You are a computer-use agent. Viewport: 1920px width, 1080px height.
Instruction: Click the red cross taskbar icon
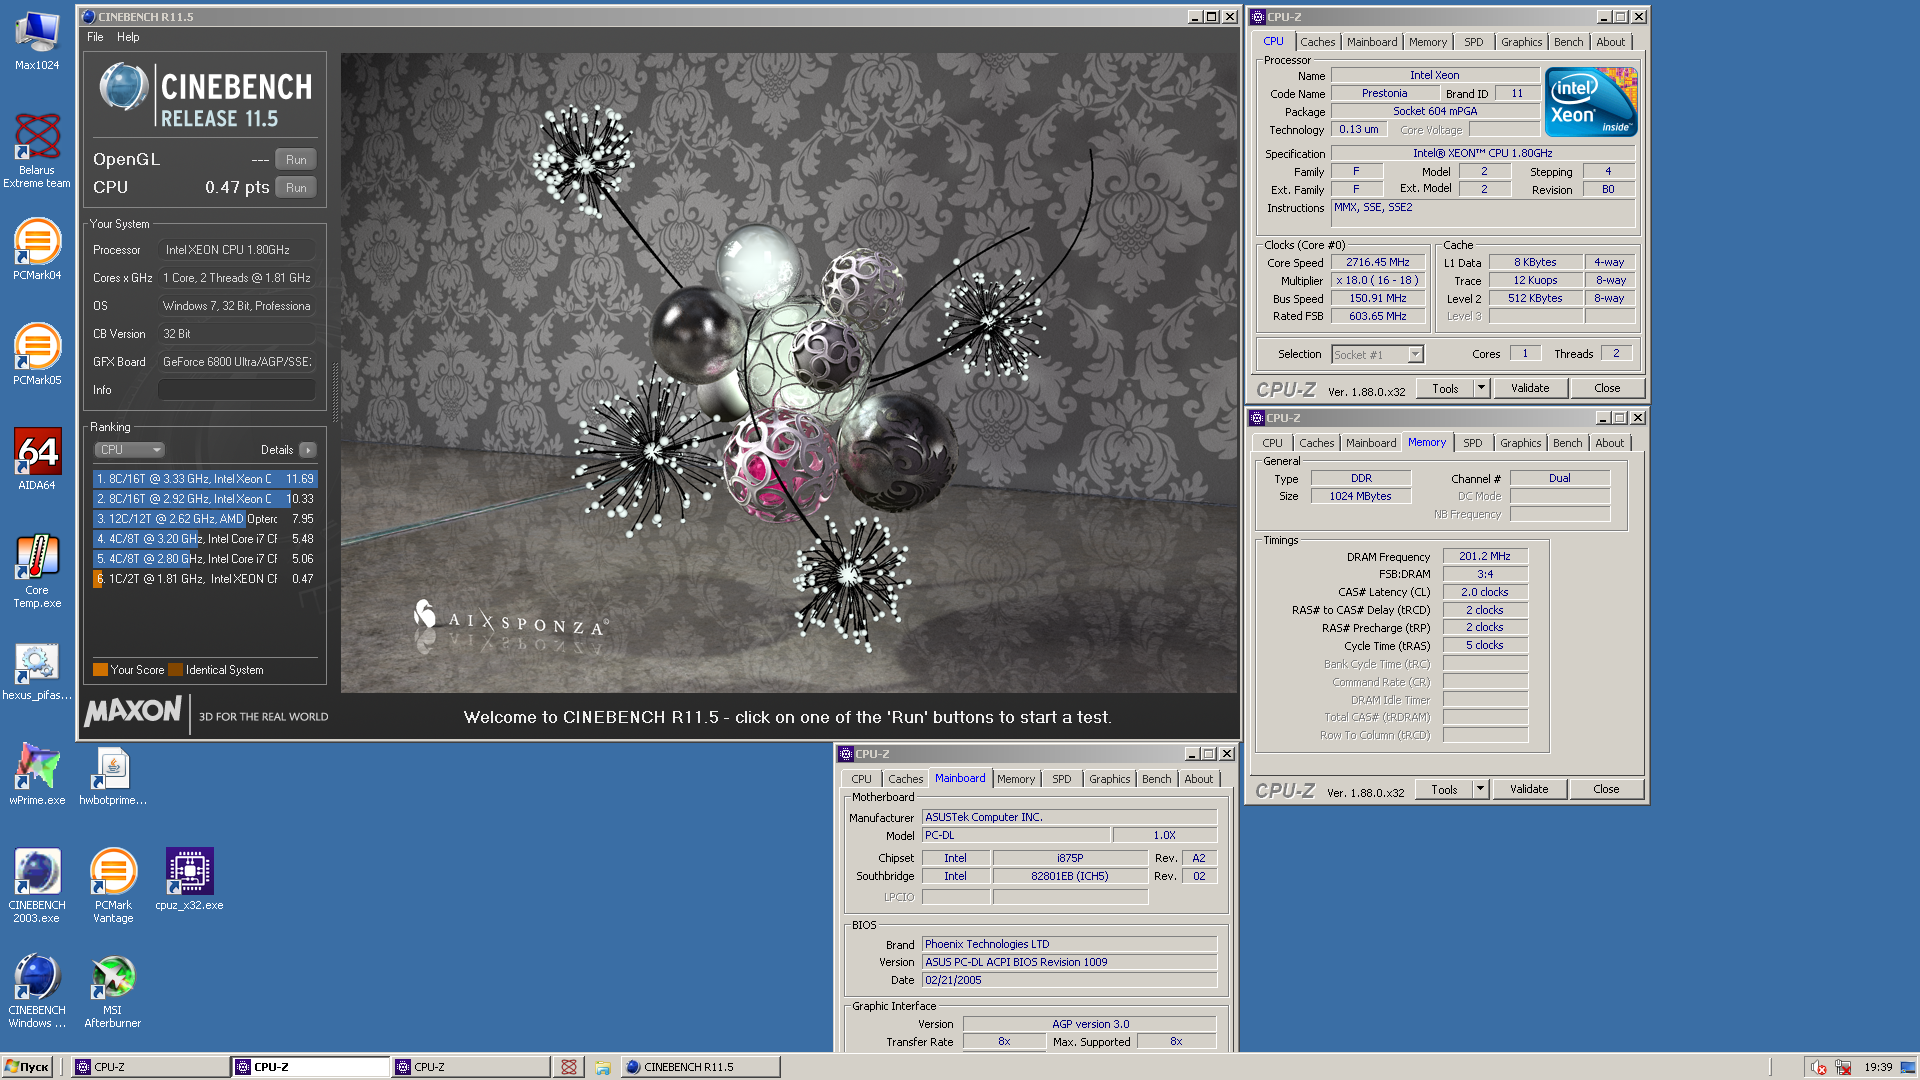pyautogui.click(x=569, y=1067)
